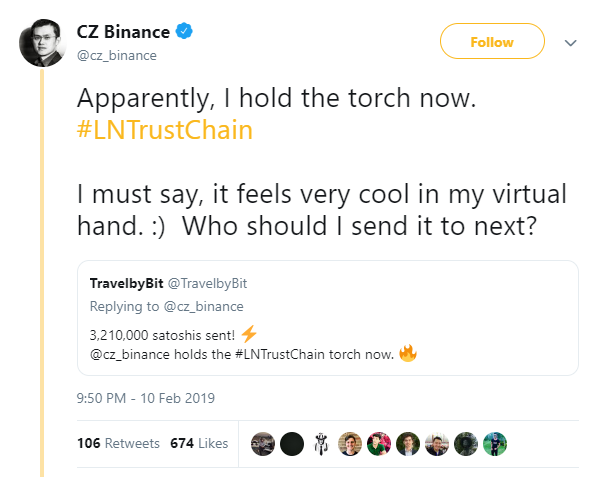Follow the CZ Binance account
604x477 pixels.
(492, 42)
